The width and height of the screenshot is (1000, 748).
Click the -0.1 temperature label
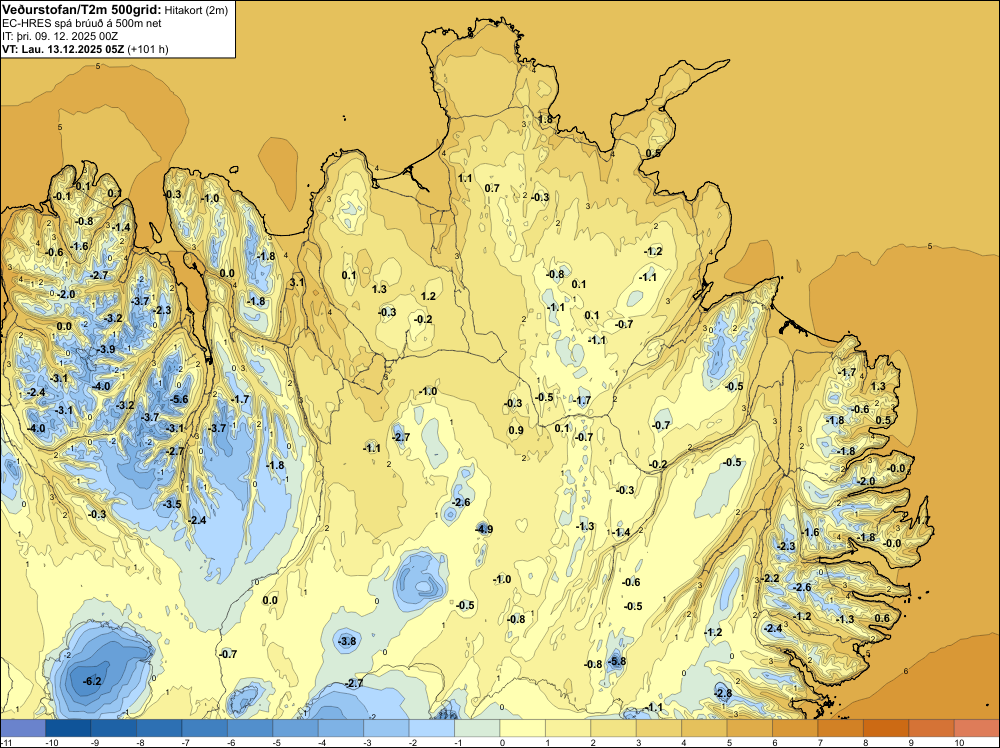click(62, 196)
